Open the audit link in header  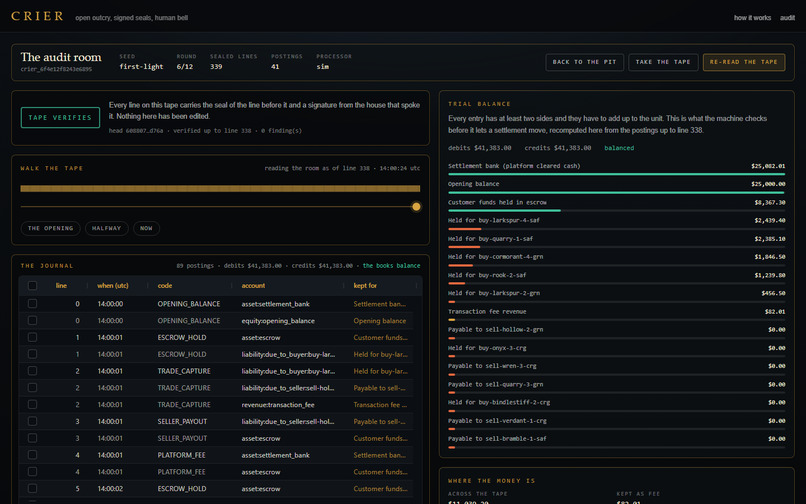(787, 17)
